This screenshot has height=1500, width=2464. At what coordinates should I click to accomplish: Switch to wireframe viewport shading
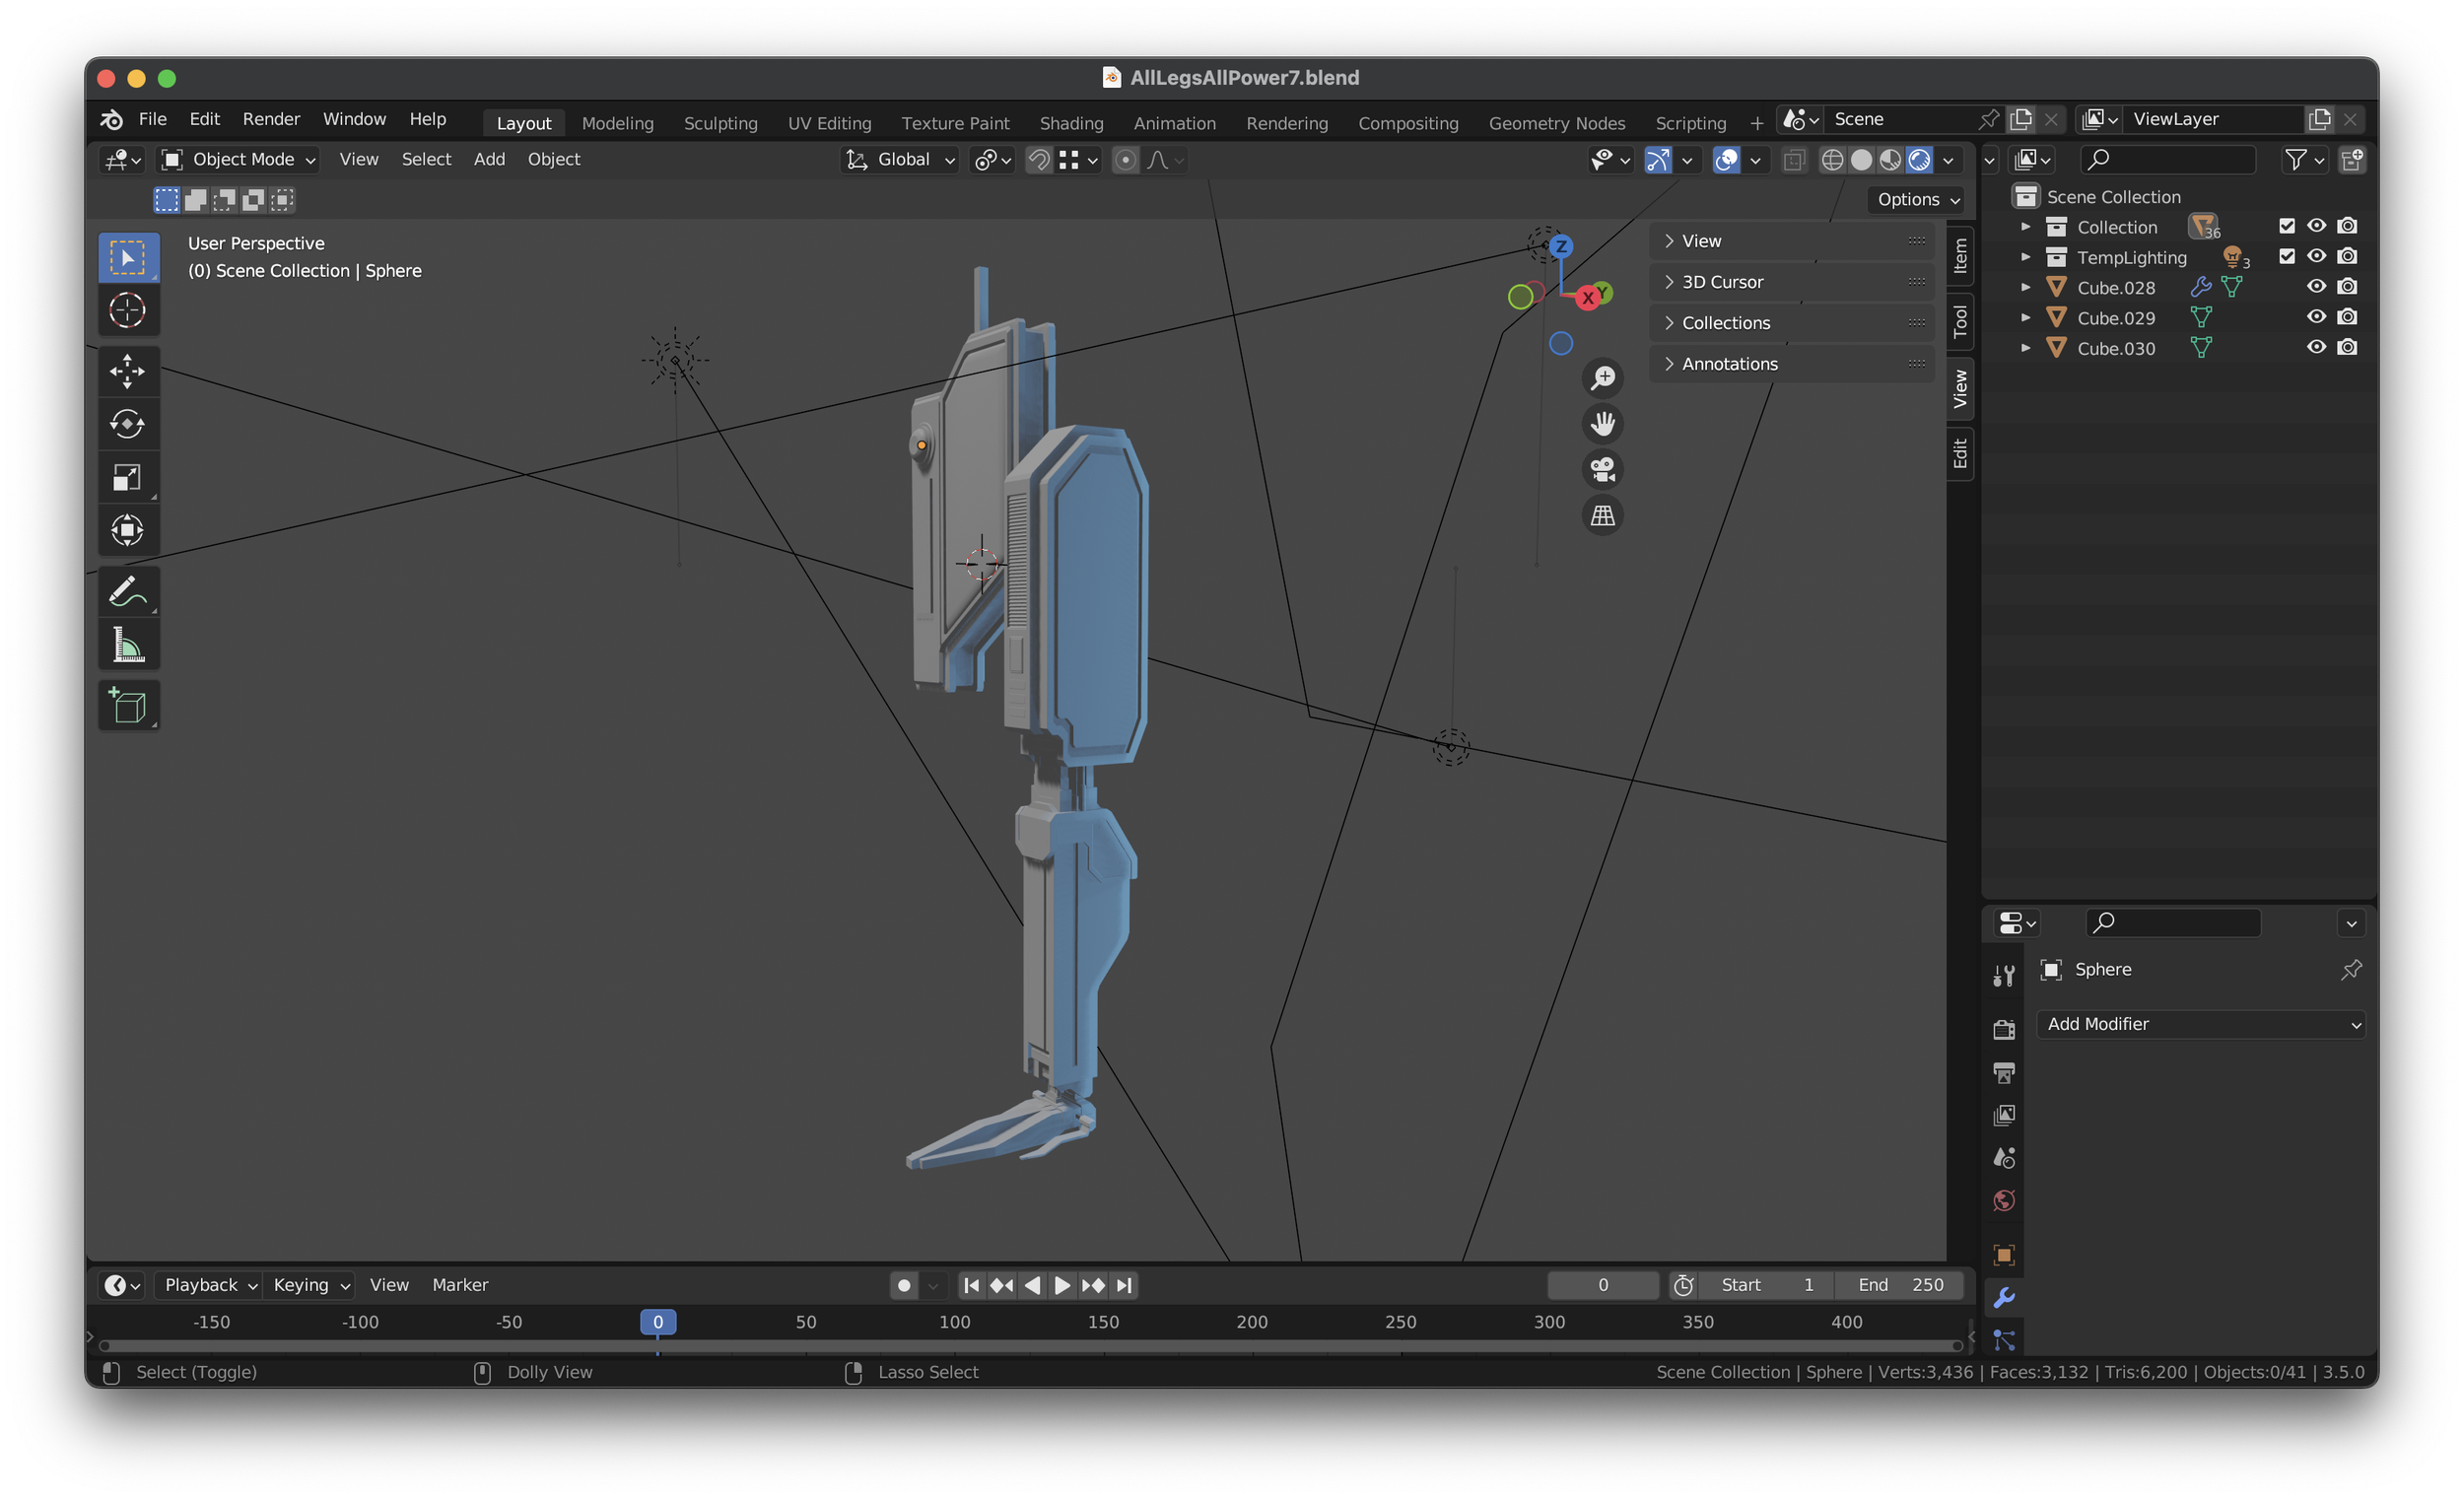(x=1832, y=160)
